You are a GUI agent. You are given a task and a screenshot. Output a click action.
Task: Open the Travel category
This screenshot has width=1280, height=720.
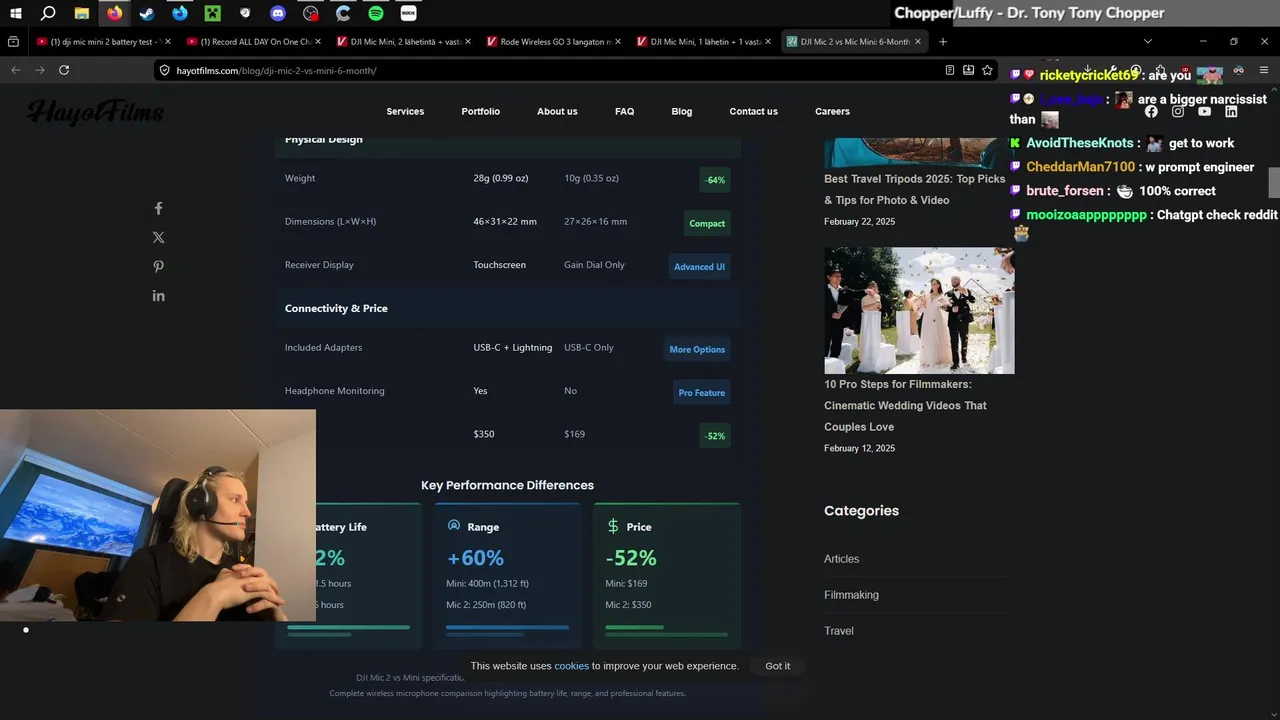(839, 631)
